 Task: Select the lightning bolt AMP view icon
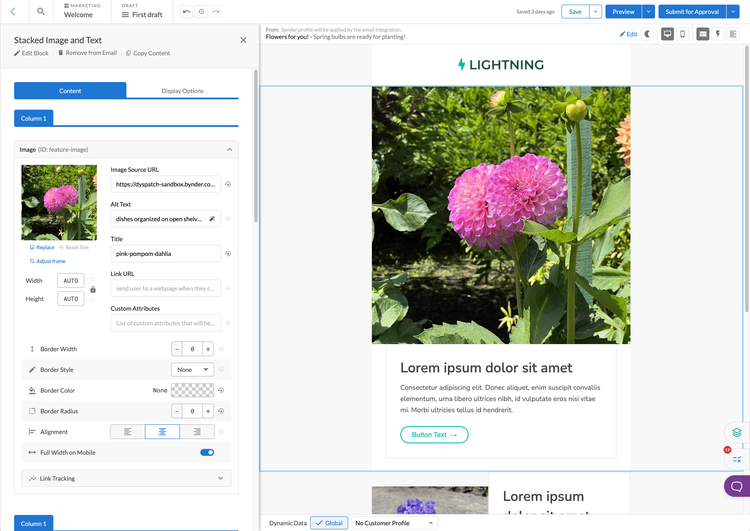(x=717, y=34)
